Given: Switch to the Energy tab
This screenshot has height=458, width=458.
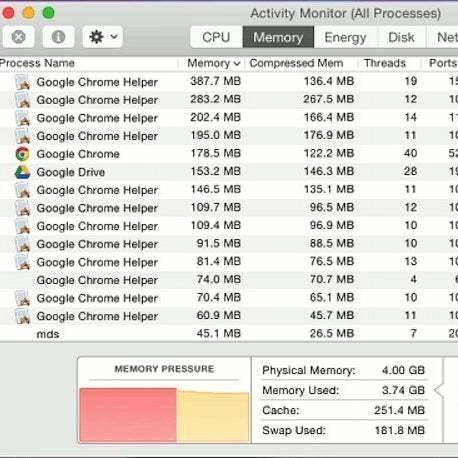Looking at the screenshot, I should tap(345, 37).
